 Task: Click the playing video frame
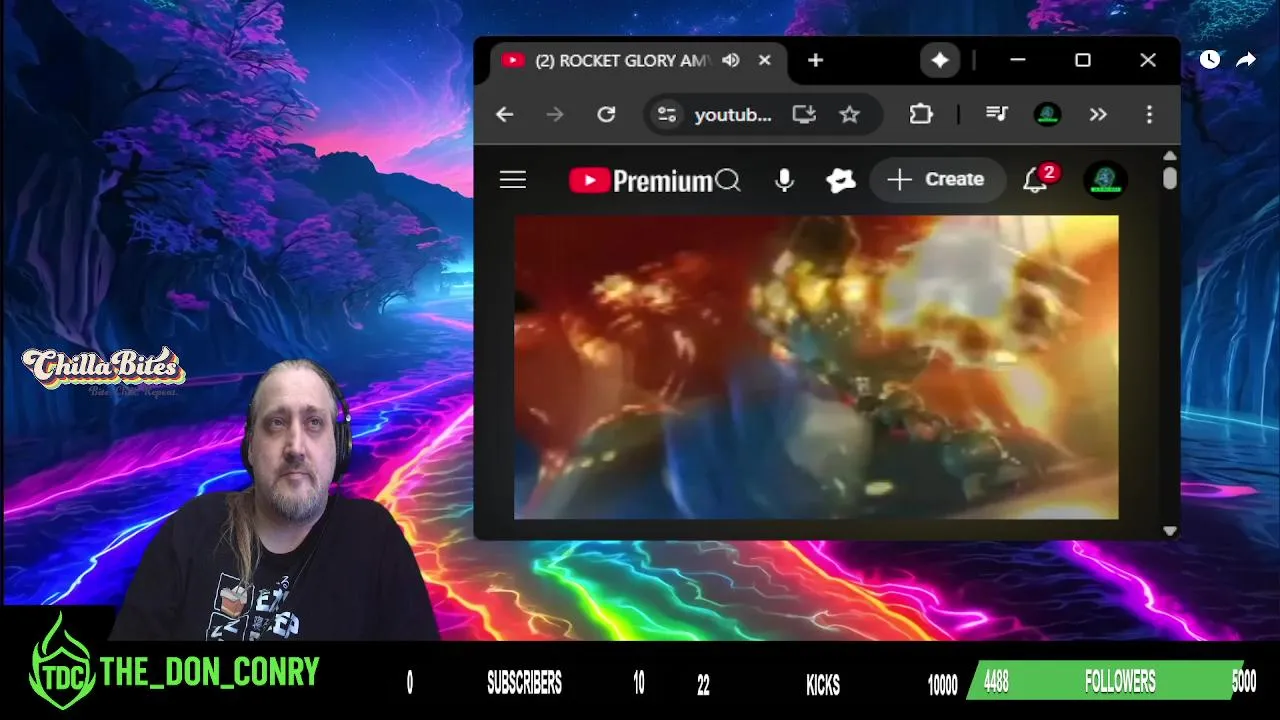(816, 367)
